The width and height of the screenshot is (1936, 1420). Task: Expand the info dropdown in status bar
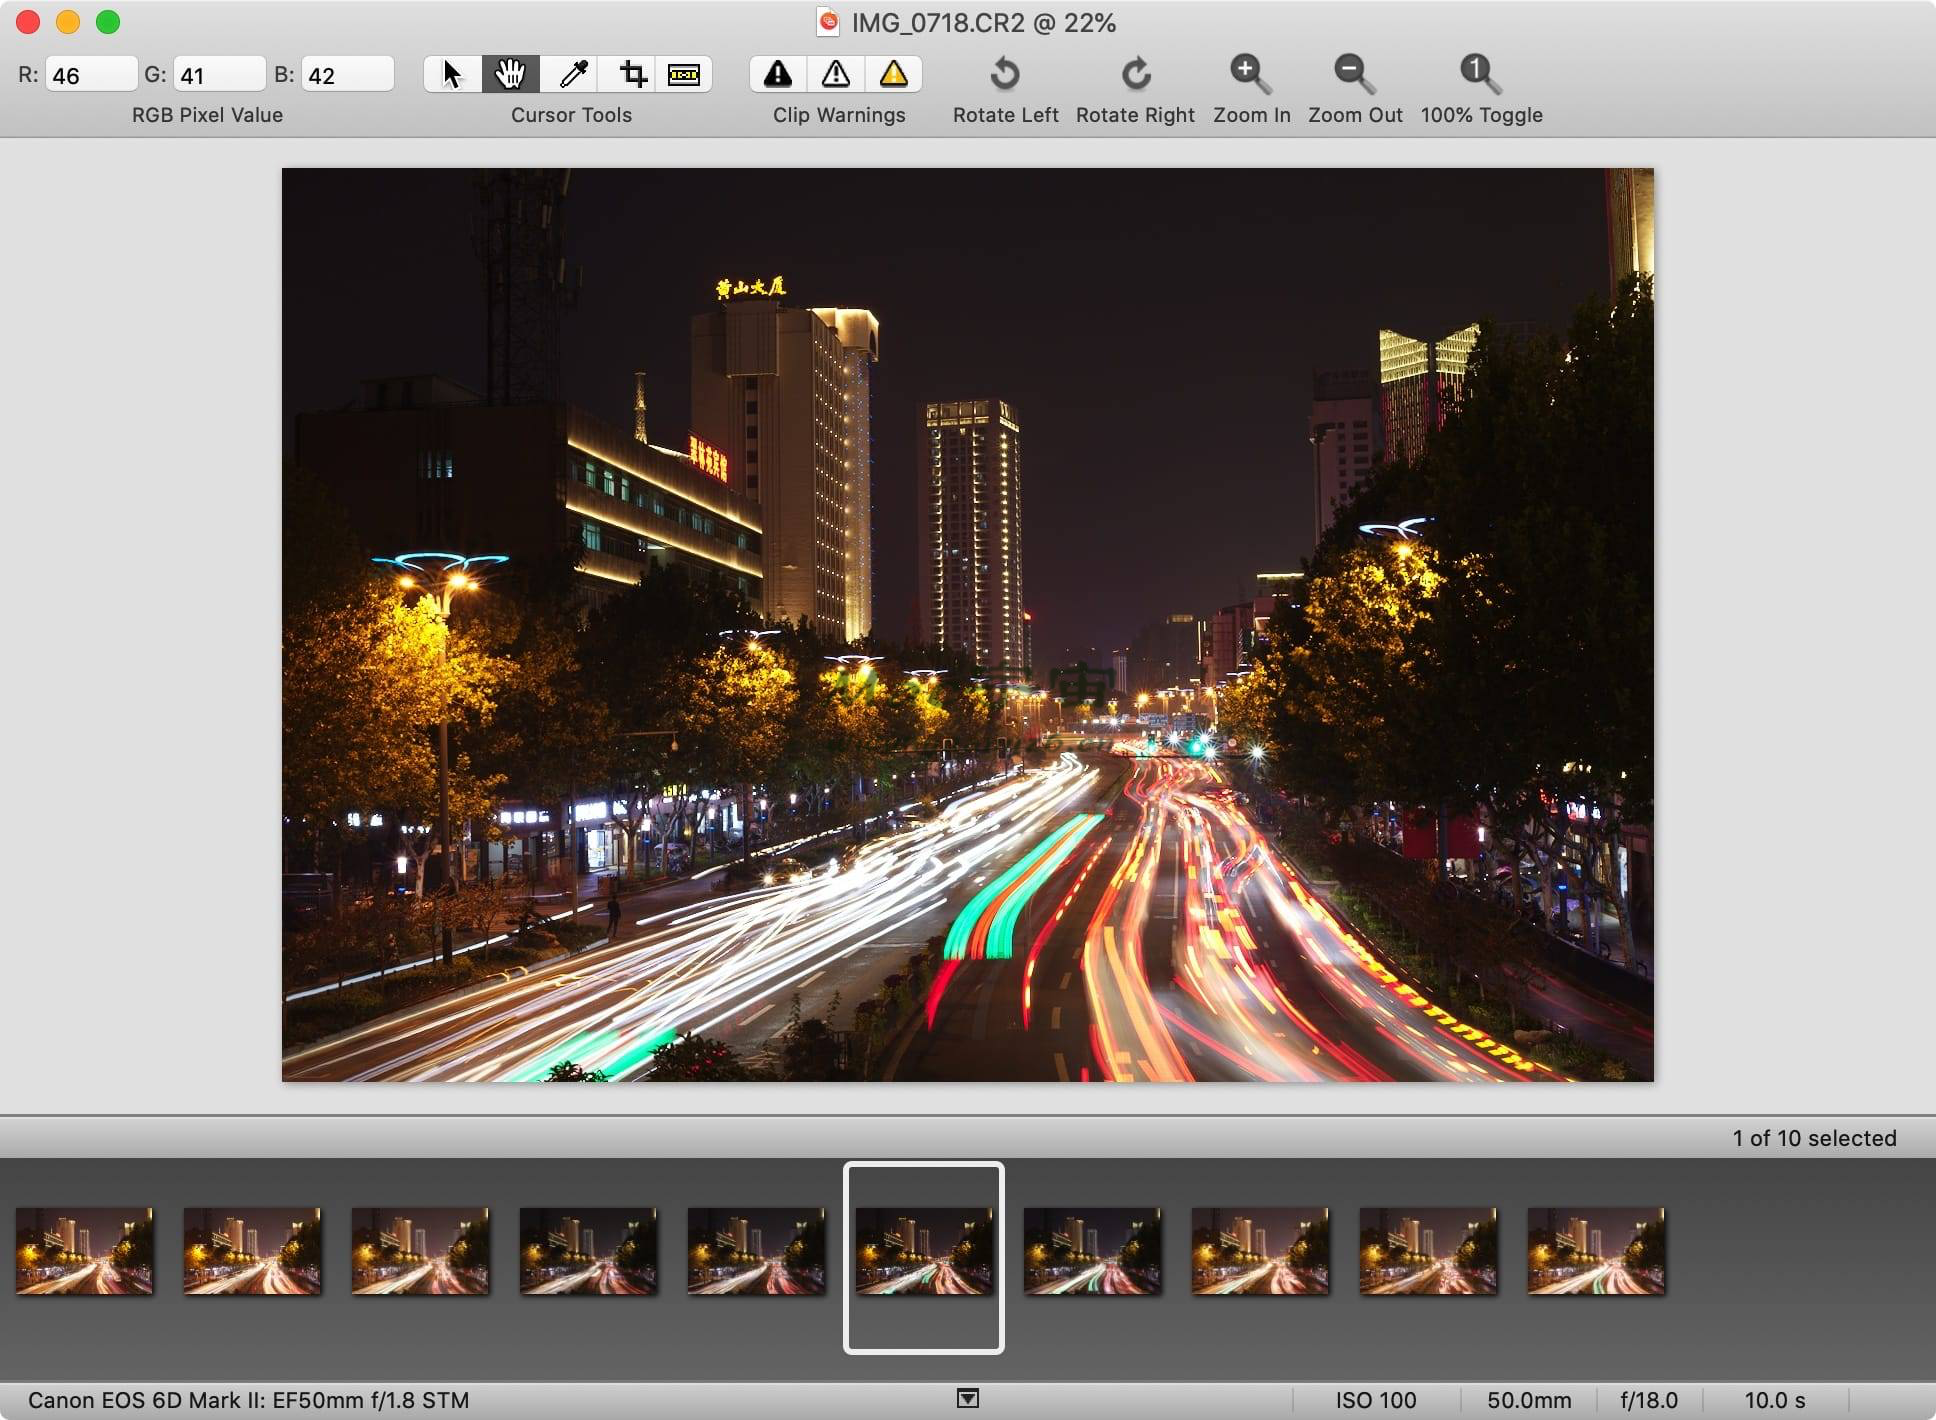pos(967,1398)
